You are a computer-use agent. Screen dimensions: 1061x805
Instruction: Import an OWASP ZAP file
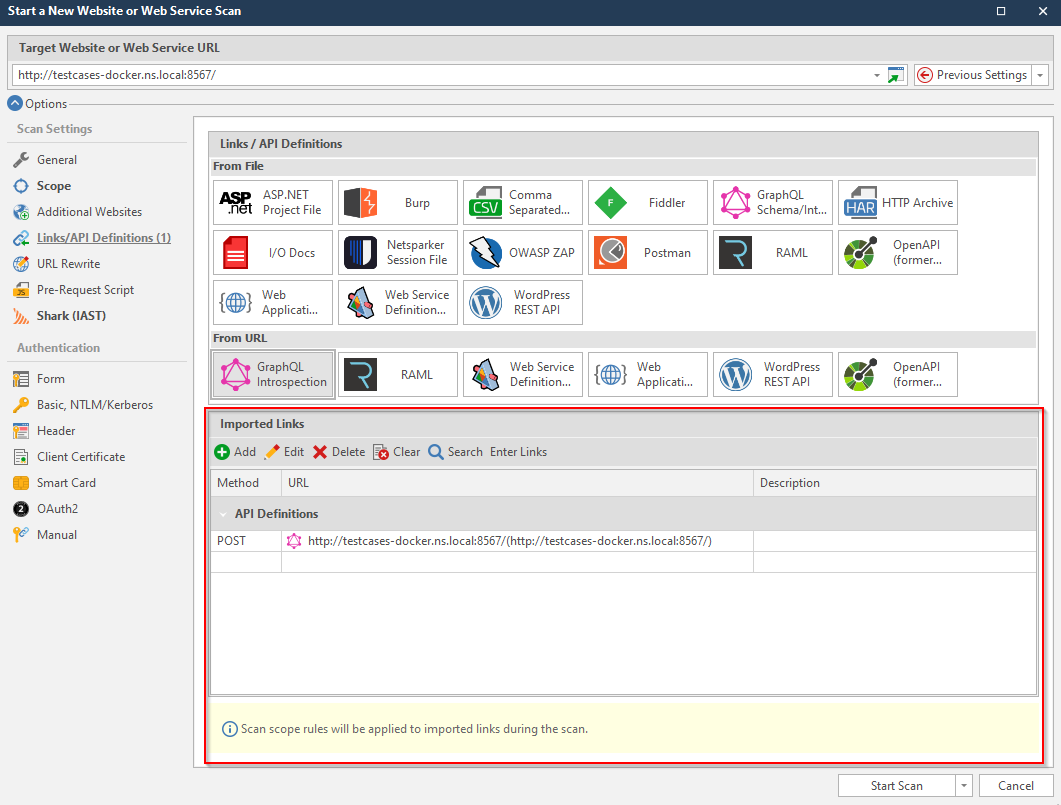tap(522, 253)
